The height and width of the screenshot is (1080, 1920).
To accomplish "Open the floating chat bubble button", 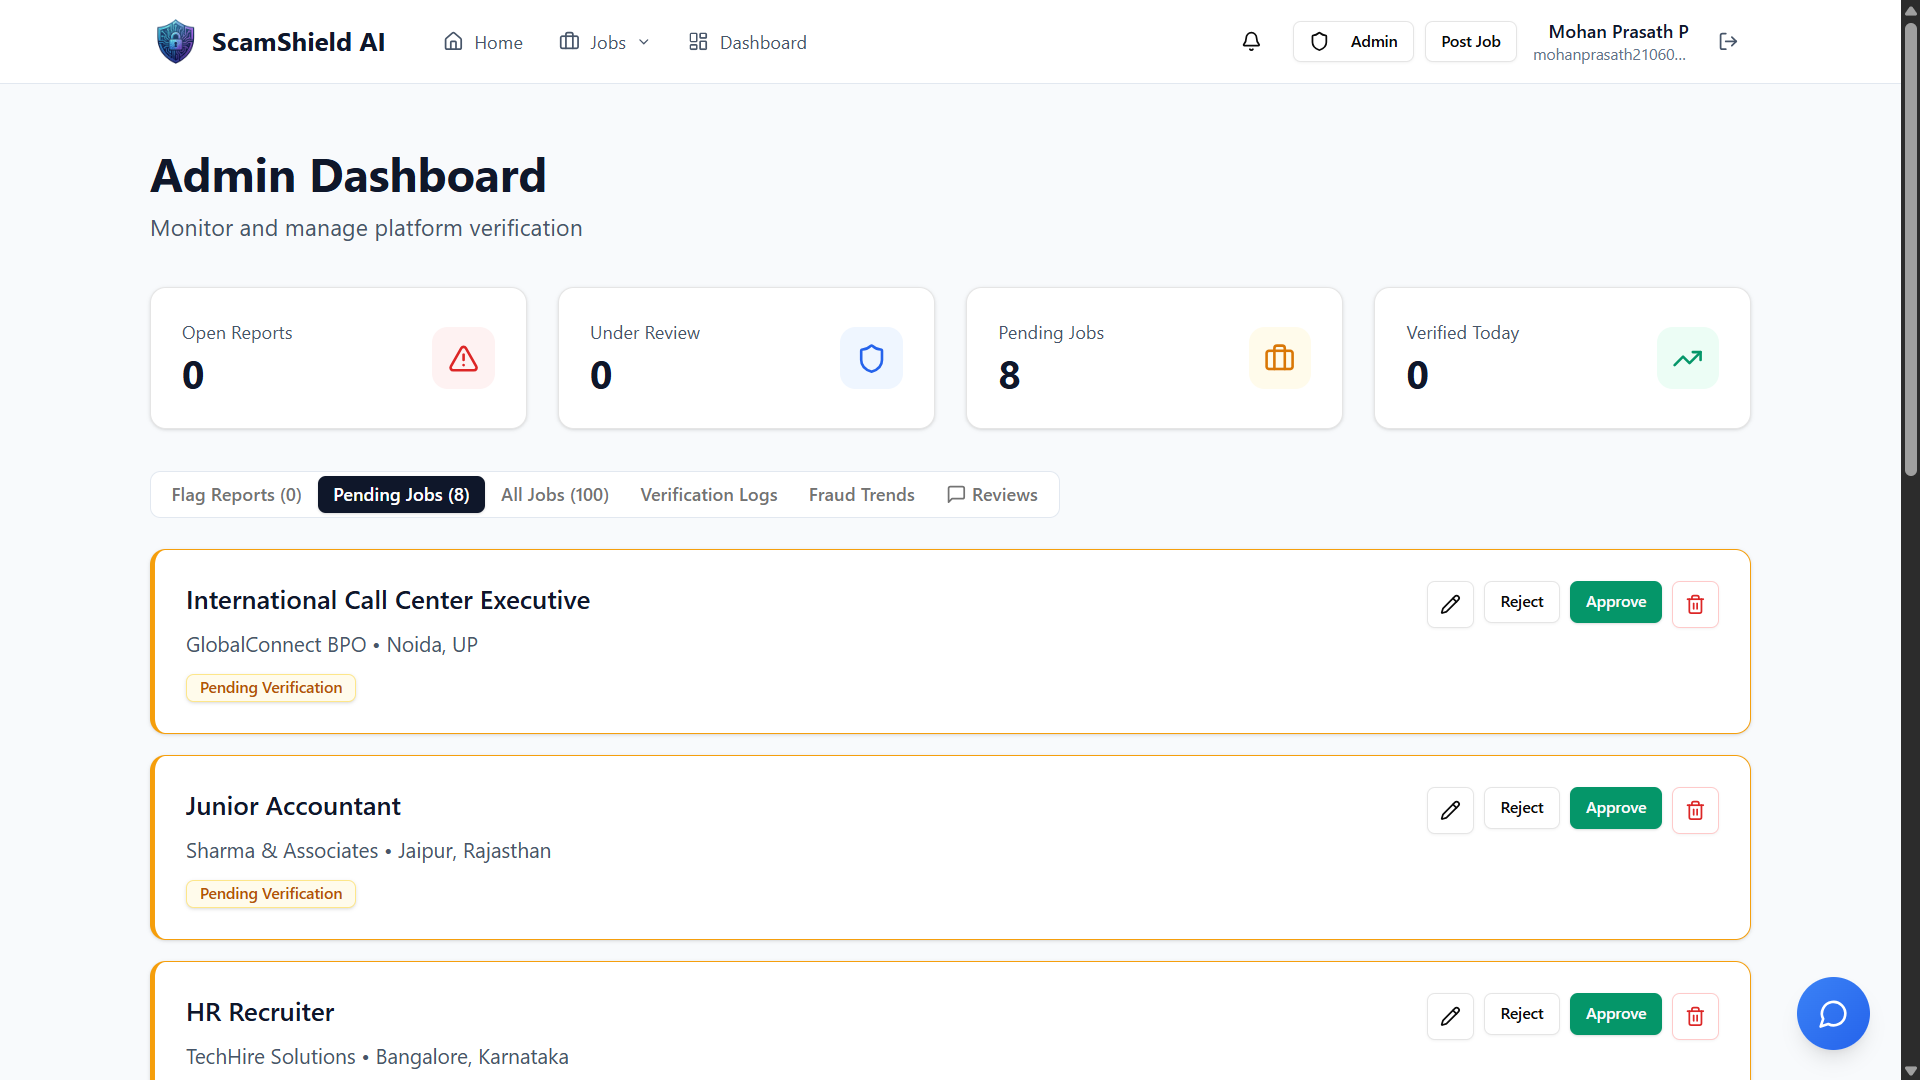I will [1832, 1013].
